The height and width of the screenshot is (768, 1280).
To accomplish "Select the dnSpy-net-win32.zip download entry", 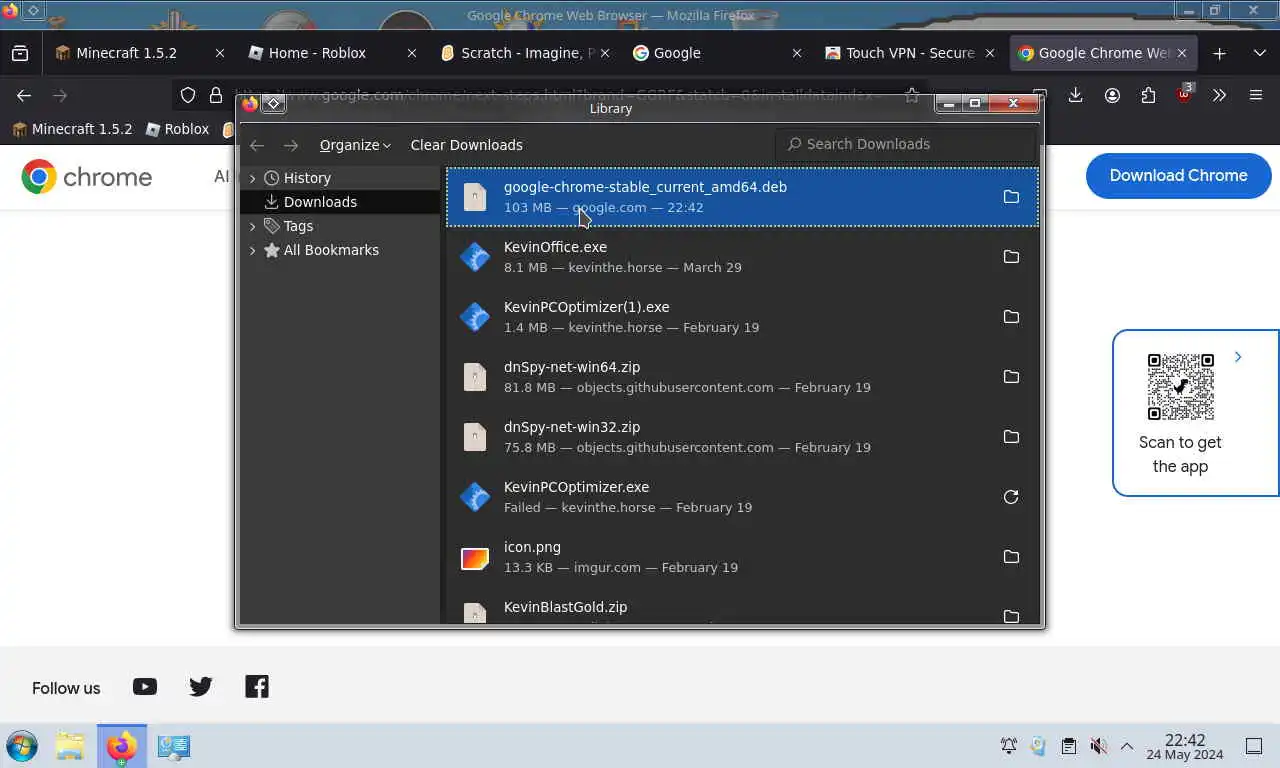I will [x=742, y=437].
